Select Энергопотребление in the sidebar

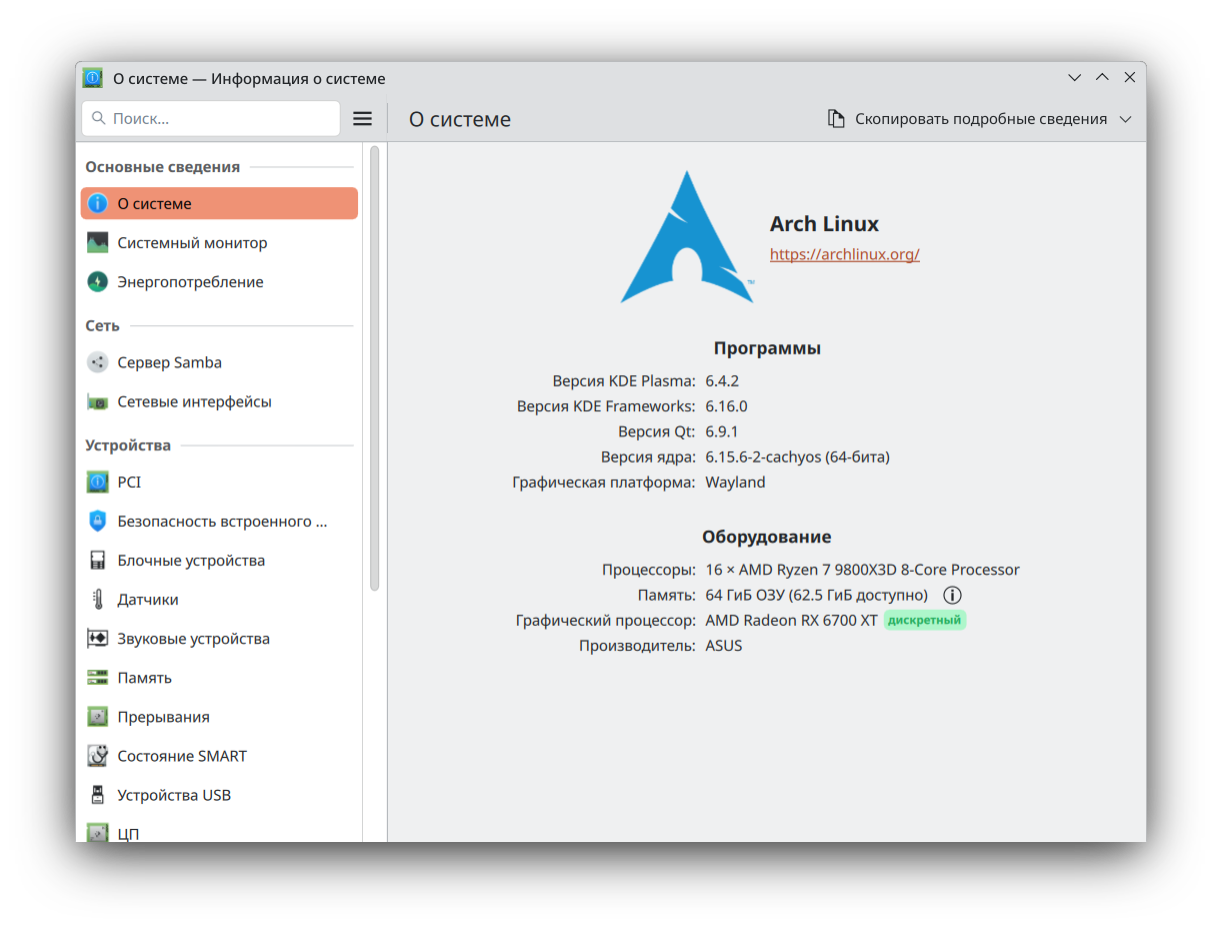[x=219, y=282]
